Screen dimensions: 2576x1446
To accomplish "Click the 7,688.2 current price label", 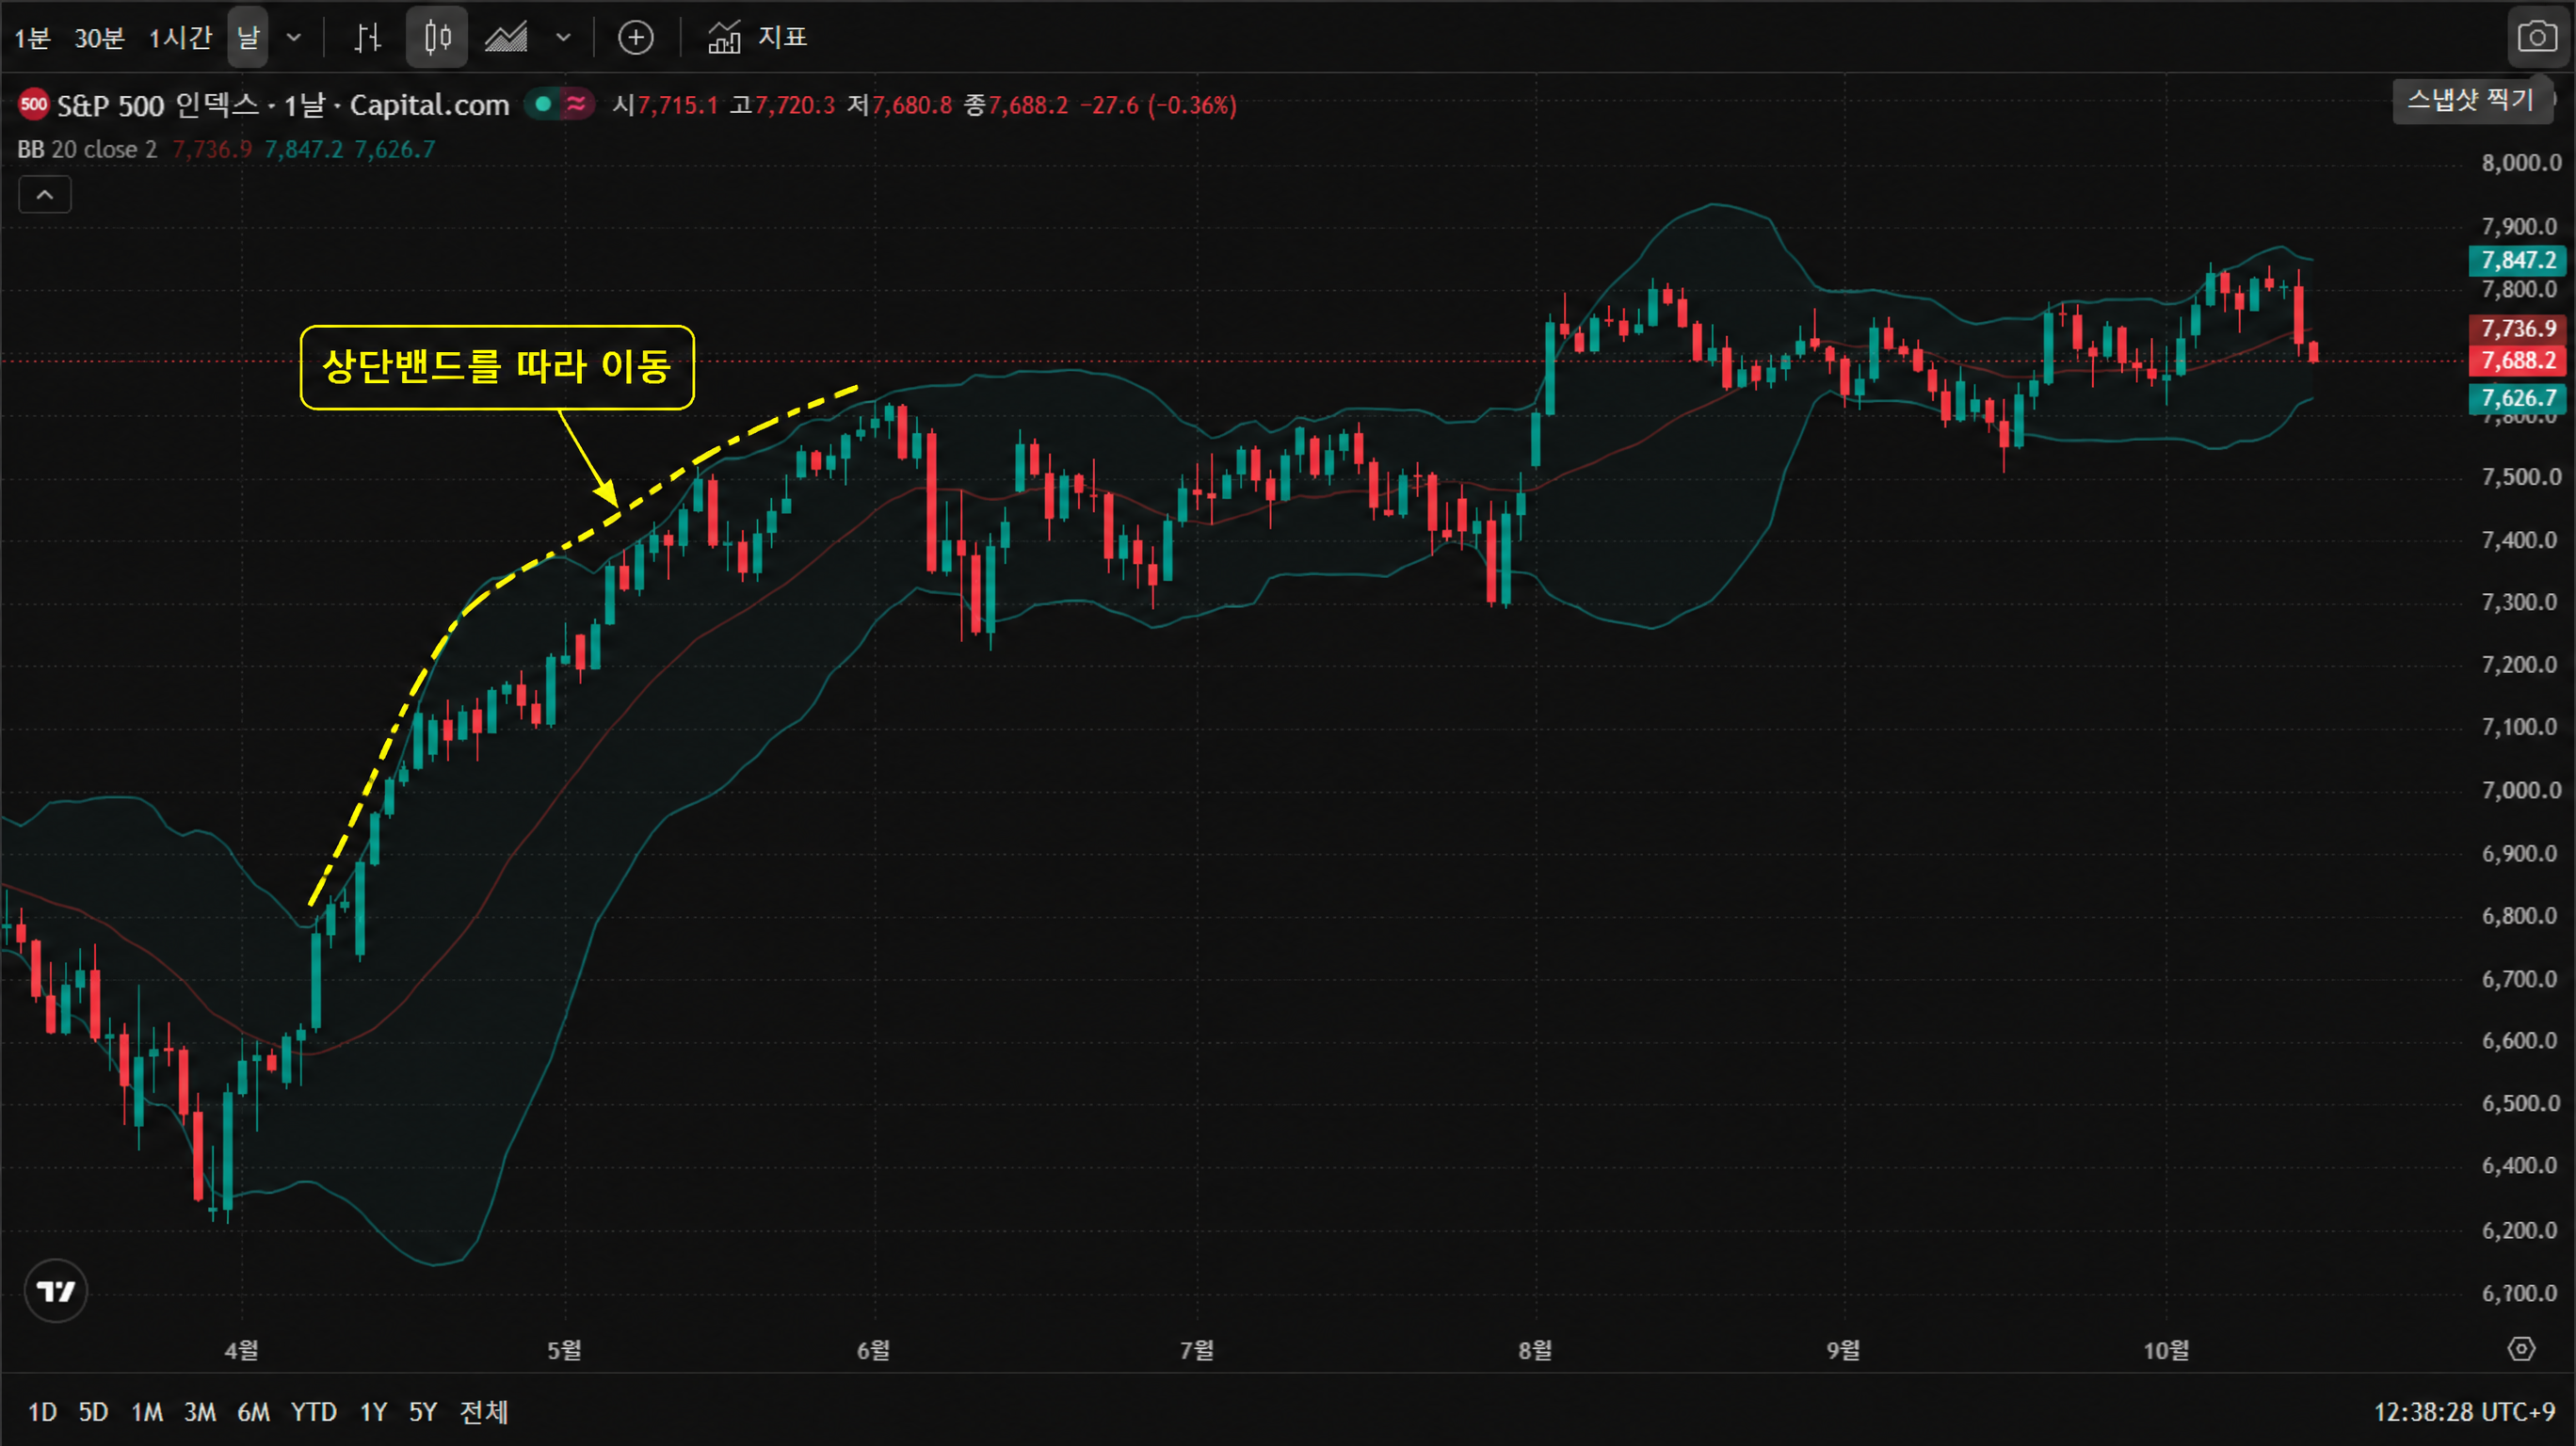I will pyautogui.click(x=2518, y=360).
